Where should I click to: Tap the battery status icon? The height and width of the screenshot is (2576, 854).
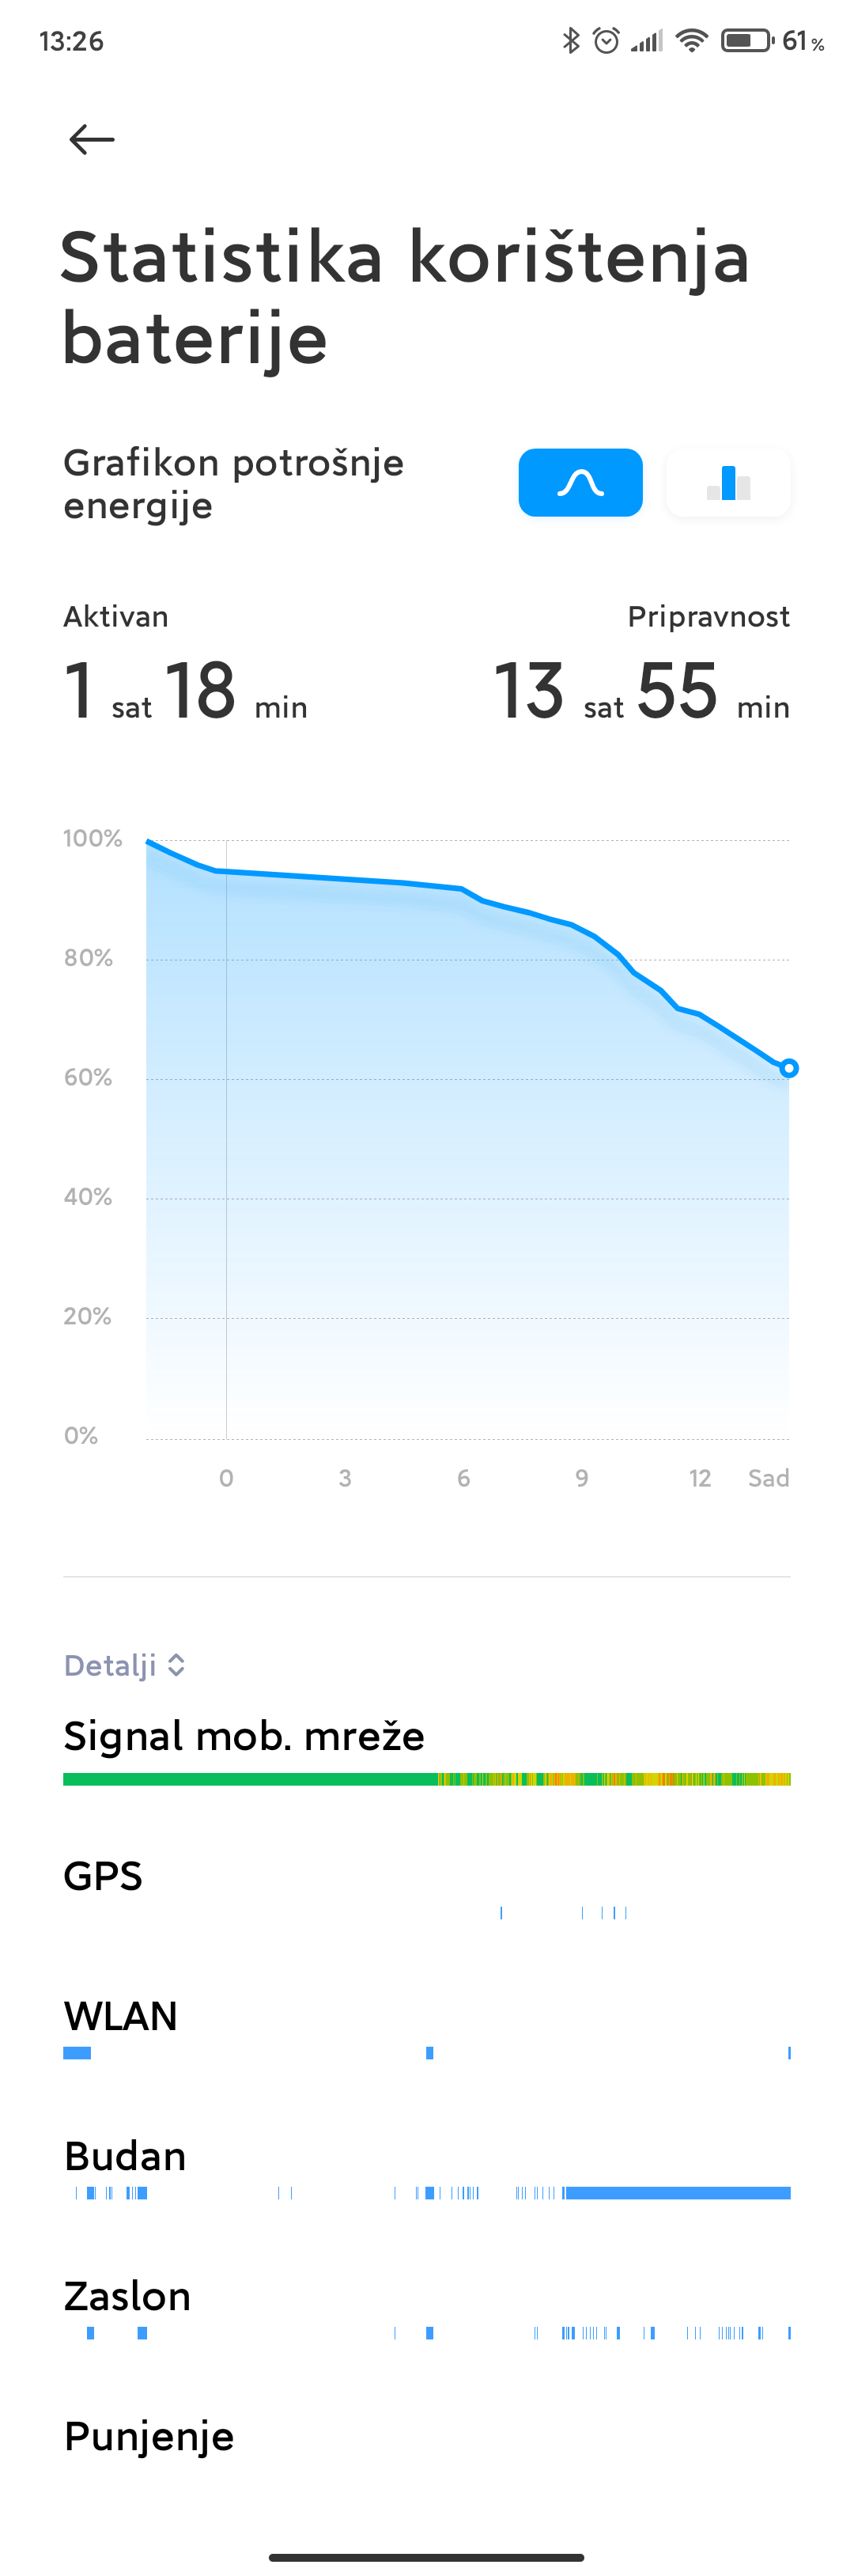coord(747,41)
